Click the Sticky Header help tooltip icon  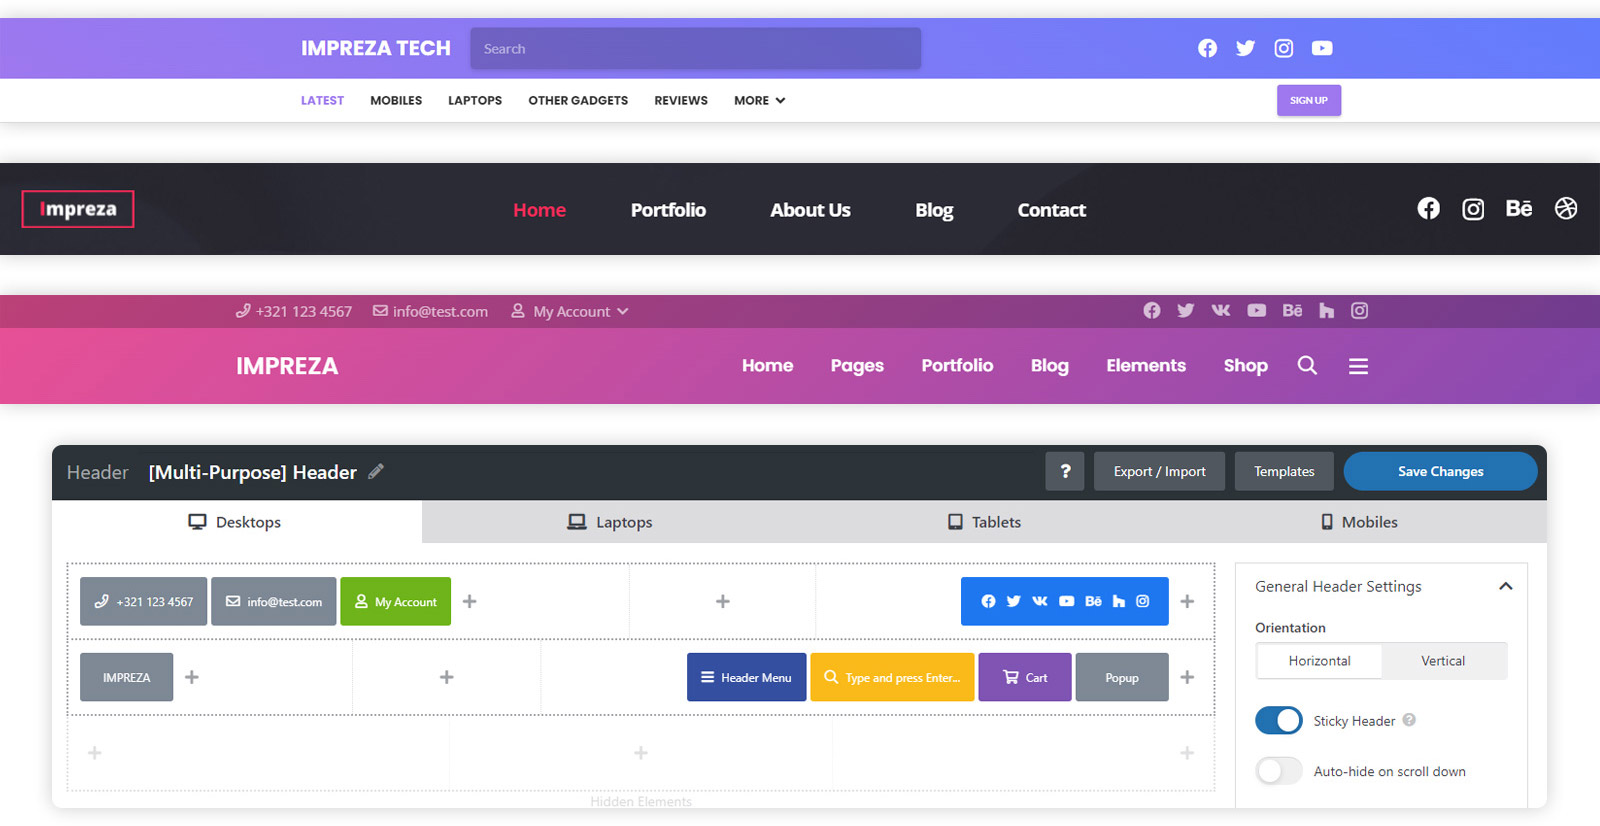(x=1409, y=720)
